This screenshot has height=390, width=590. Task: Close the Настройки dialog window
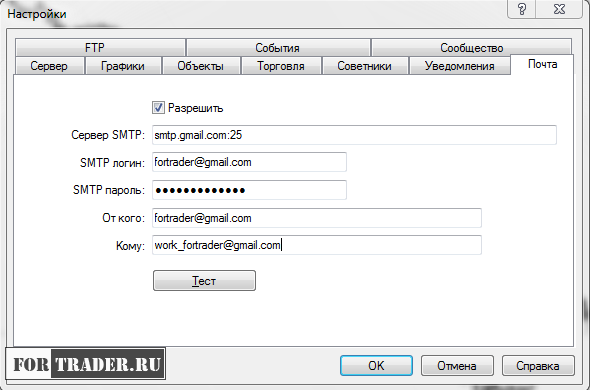tap(560, 9)
